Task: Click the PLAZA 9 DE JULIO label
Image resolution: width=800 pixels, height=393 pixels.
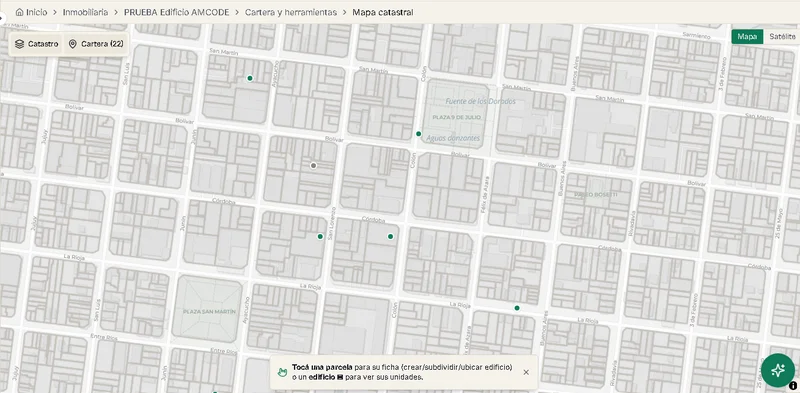Action: (x=457, y=117)
